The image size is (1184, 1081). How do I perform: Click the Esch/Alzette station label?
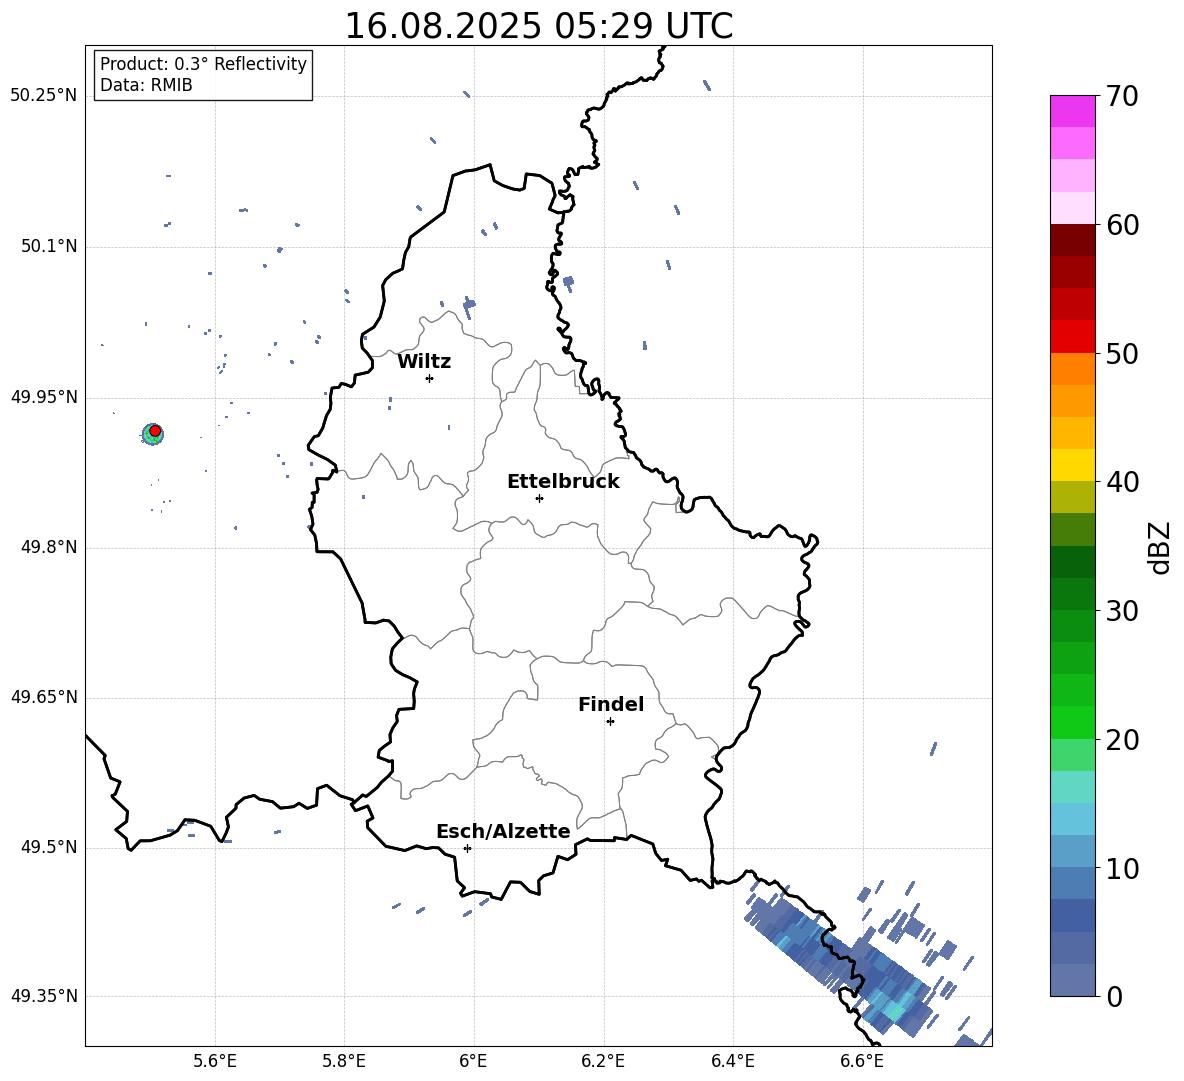(x=503, y=831)
